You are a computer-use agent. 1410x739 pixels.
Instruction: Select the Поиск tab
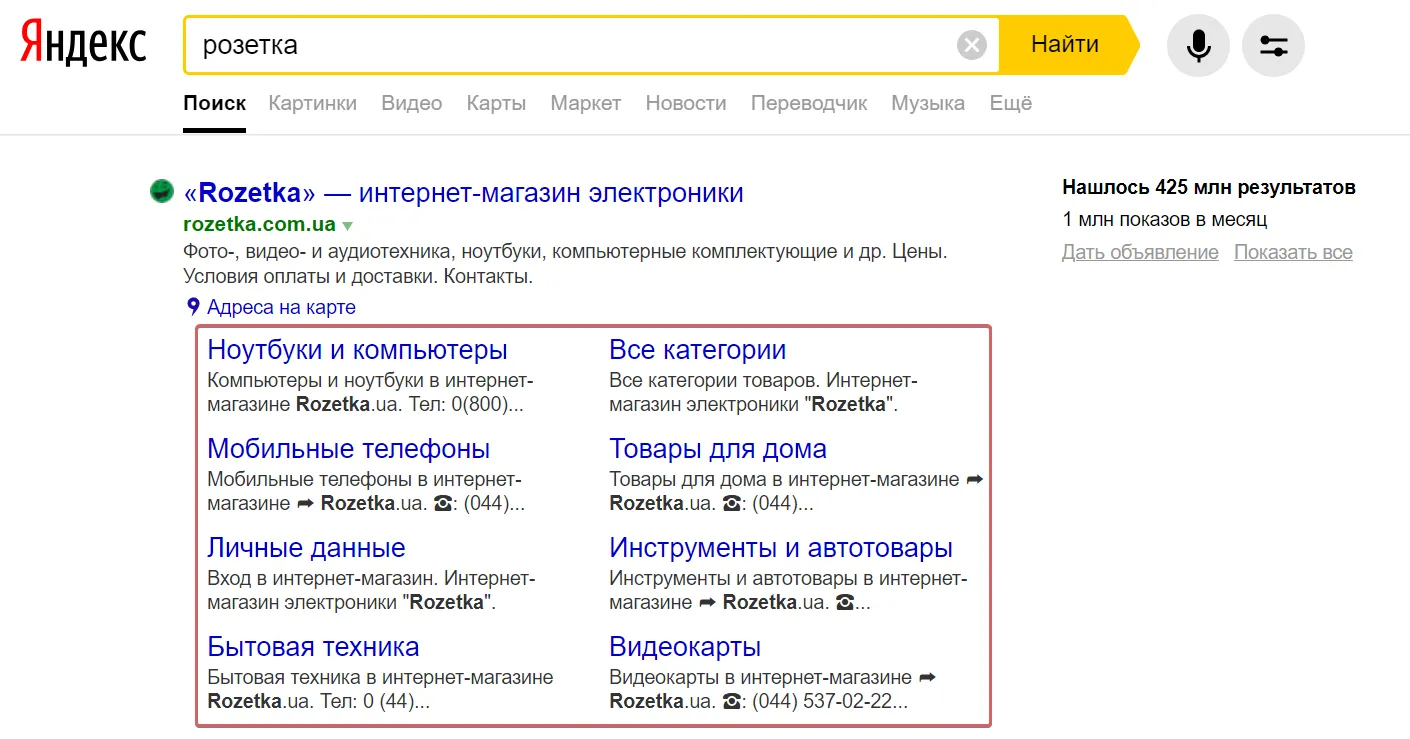coord(214,103)
